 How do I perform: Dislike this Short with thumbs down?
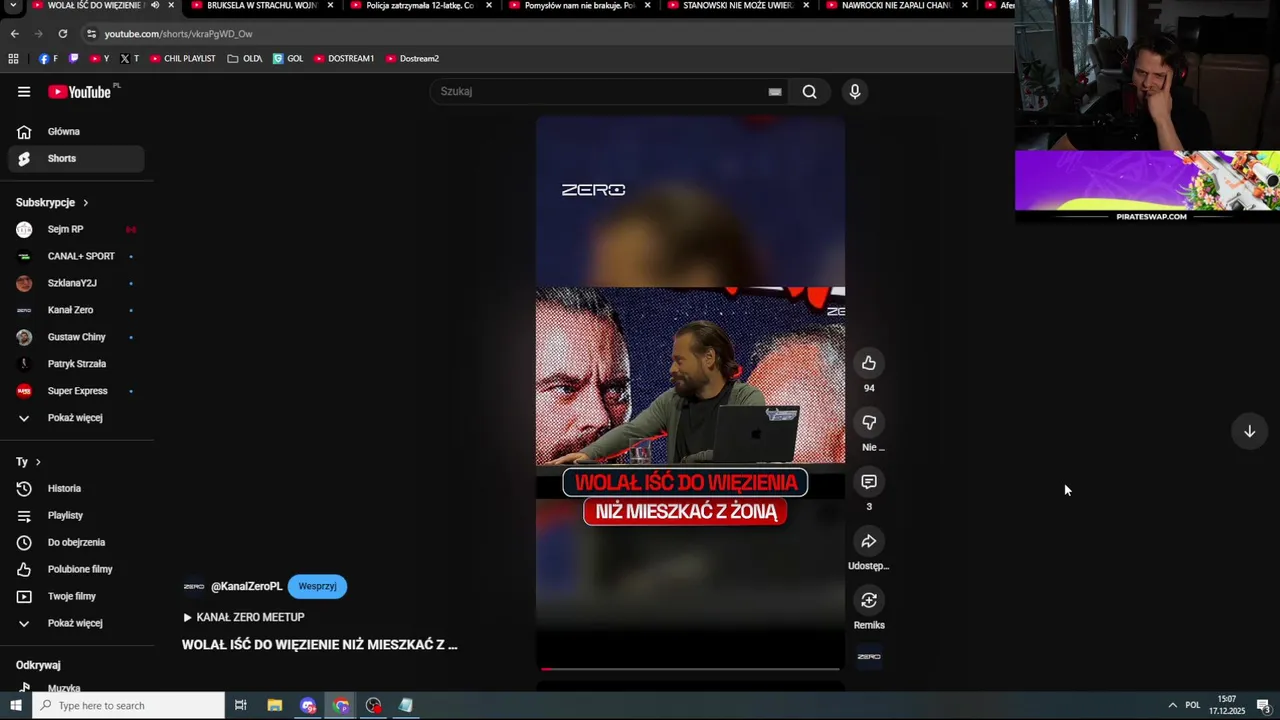point(869,422)
